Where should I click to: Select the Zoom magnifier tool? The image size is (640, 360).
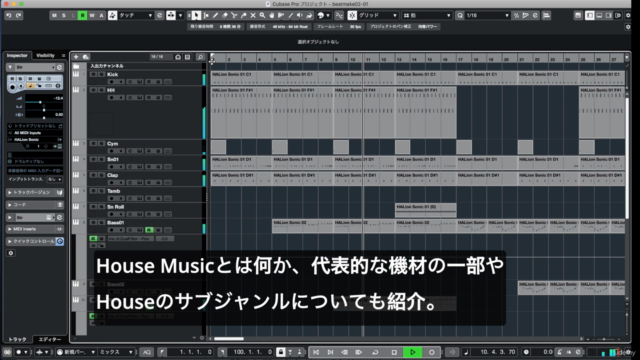(x=262, y=16)
